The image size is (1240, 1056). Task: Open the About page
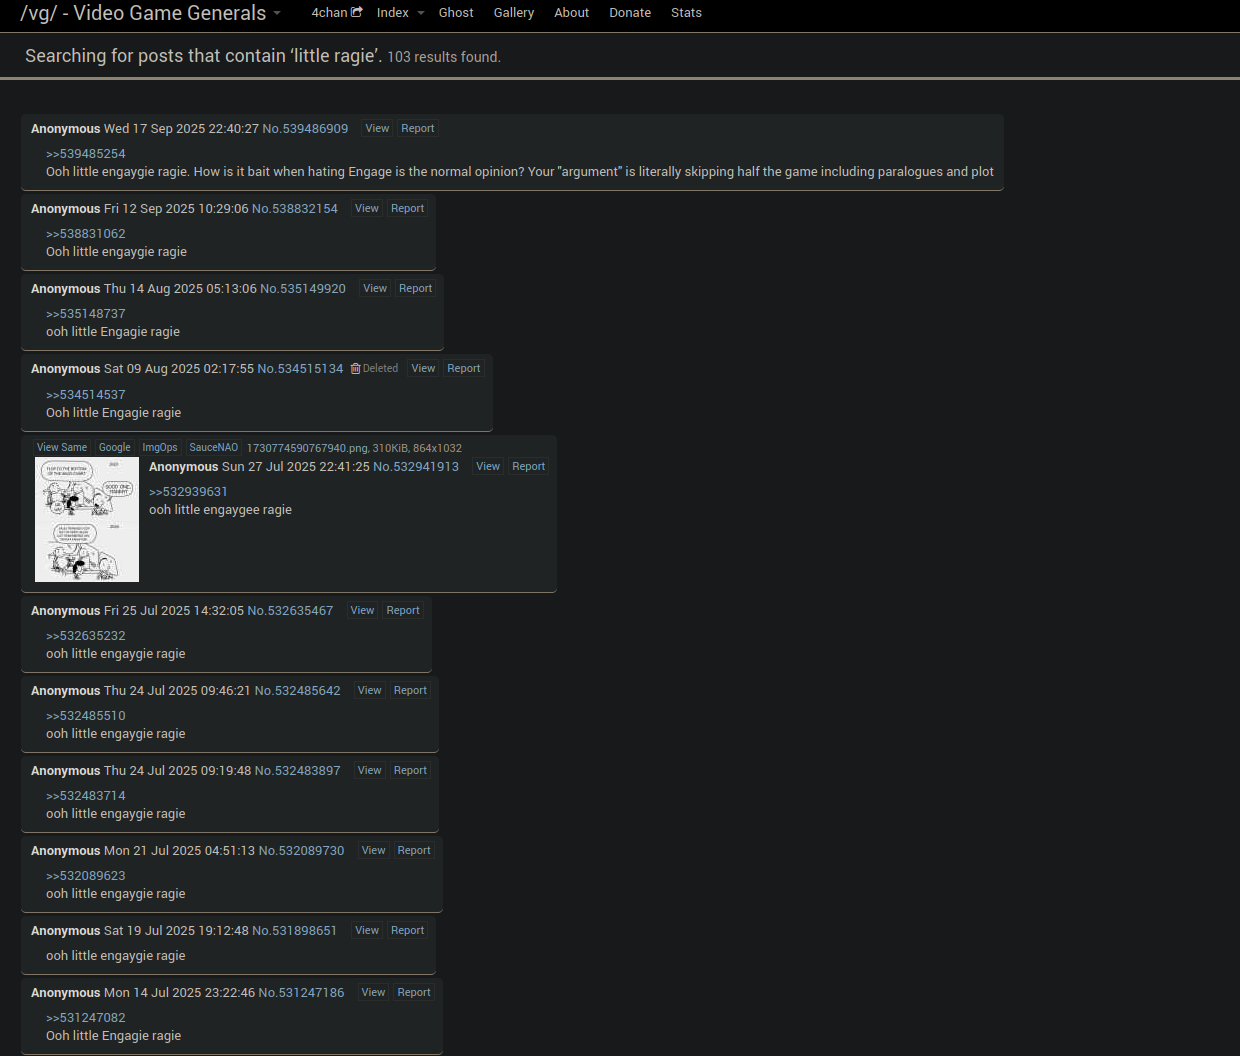point(572,13)
